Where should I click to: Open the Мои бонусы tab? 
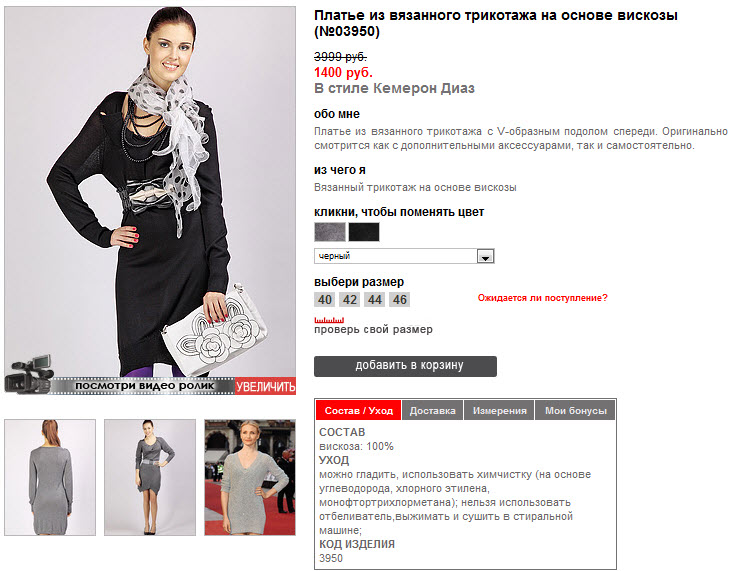click(x=575, y=411)
